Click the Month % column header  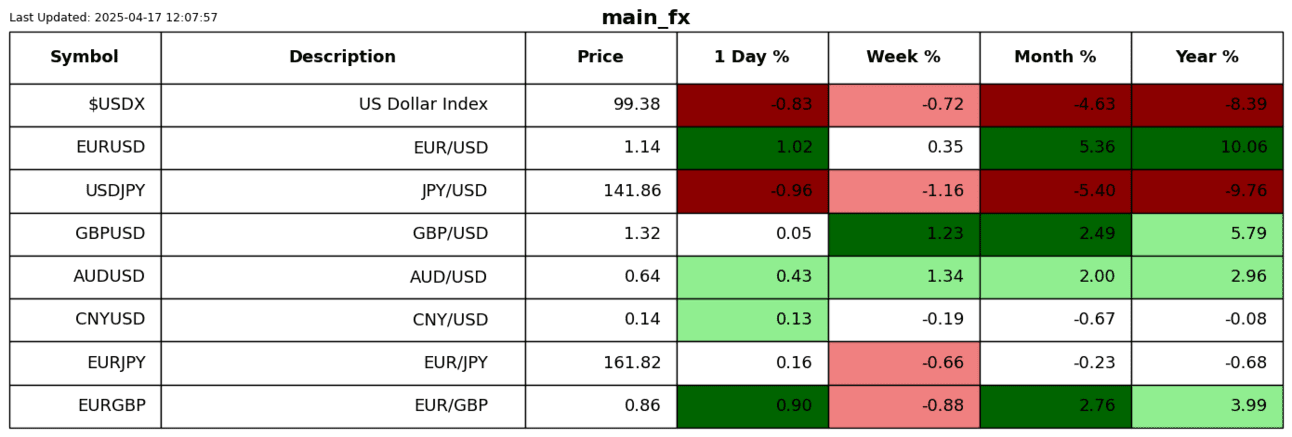pyautogui.click(x=1055, y=58)
